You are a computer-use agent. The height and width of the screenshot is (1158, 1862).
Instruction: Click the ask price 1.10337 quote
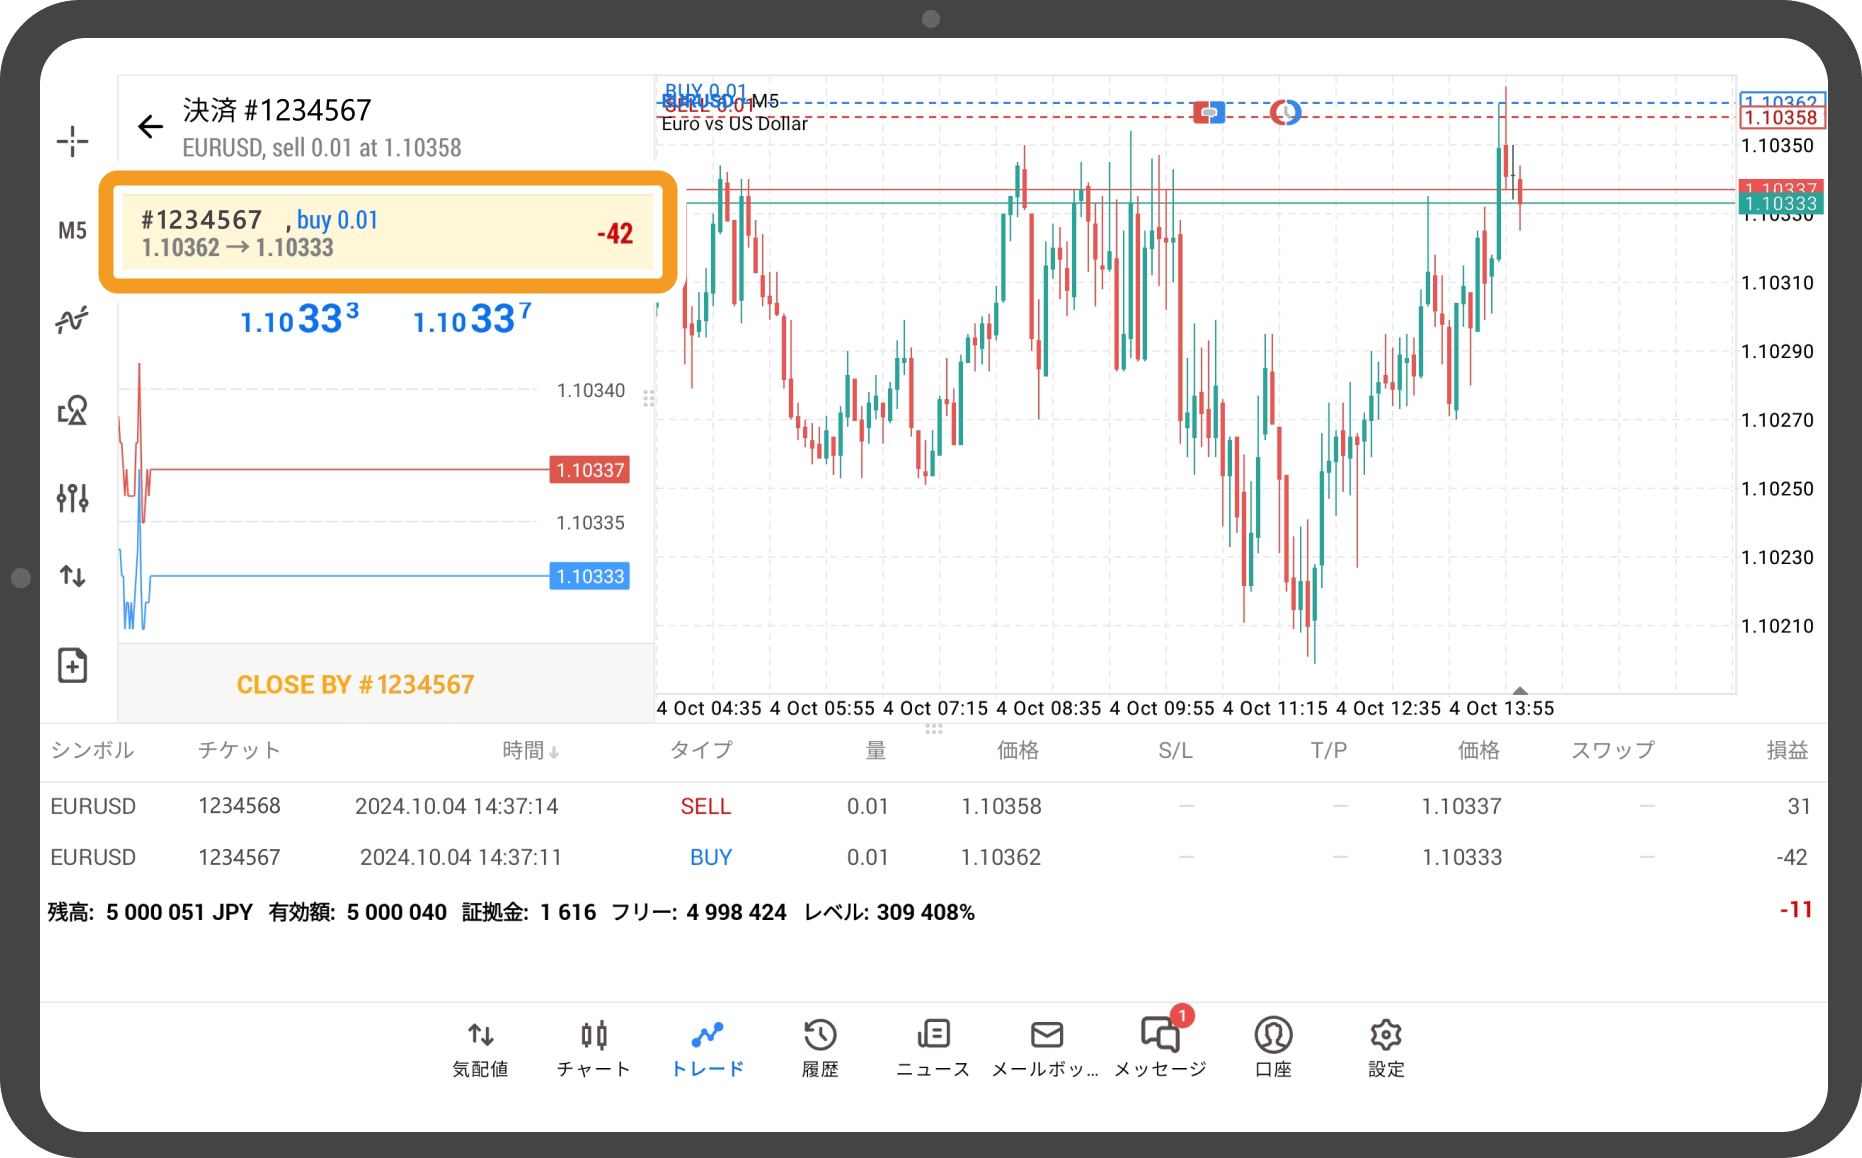[x=472, y=319]
